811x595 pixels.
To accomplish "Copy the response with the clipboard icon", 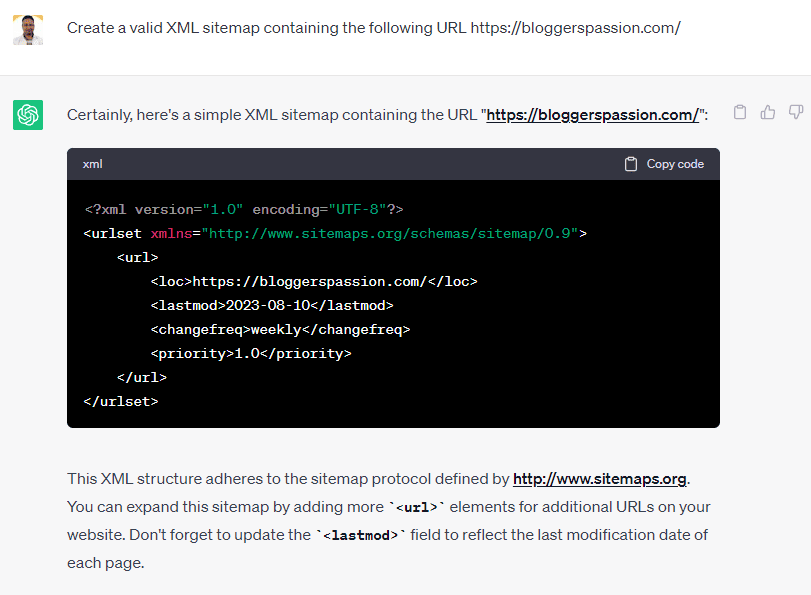I will pyautogui.click(x=740, y=112).
